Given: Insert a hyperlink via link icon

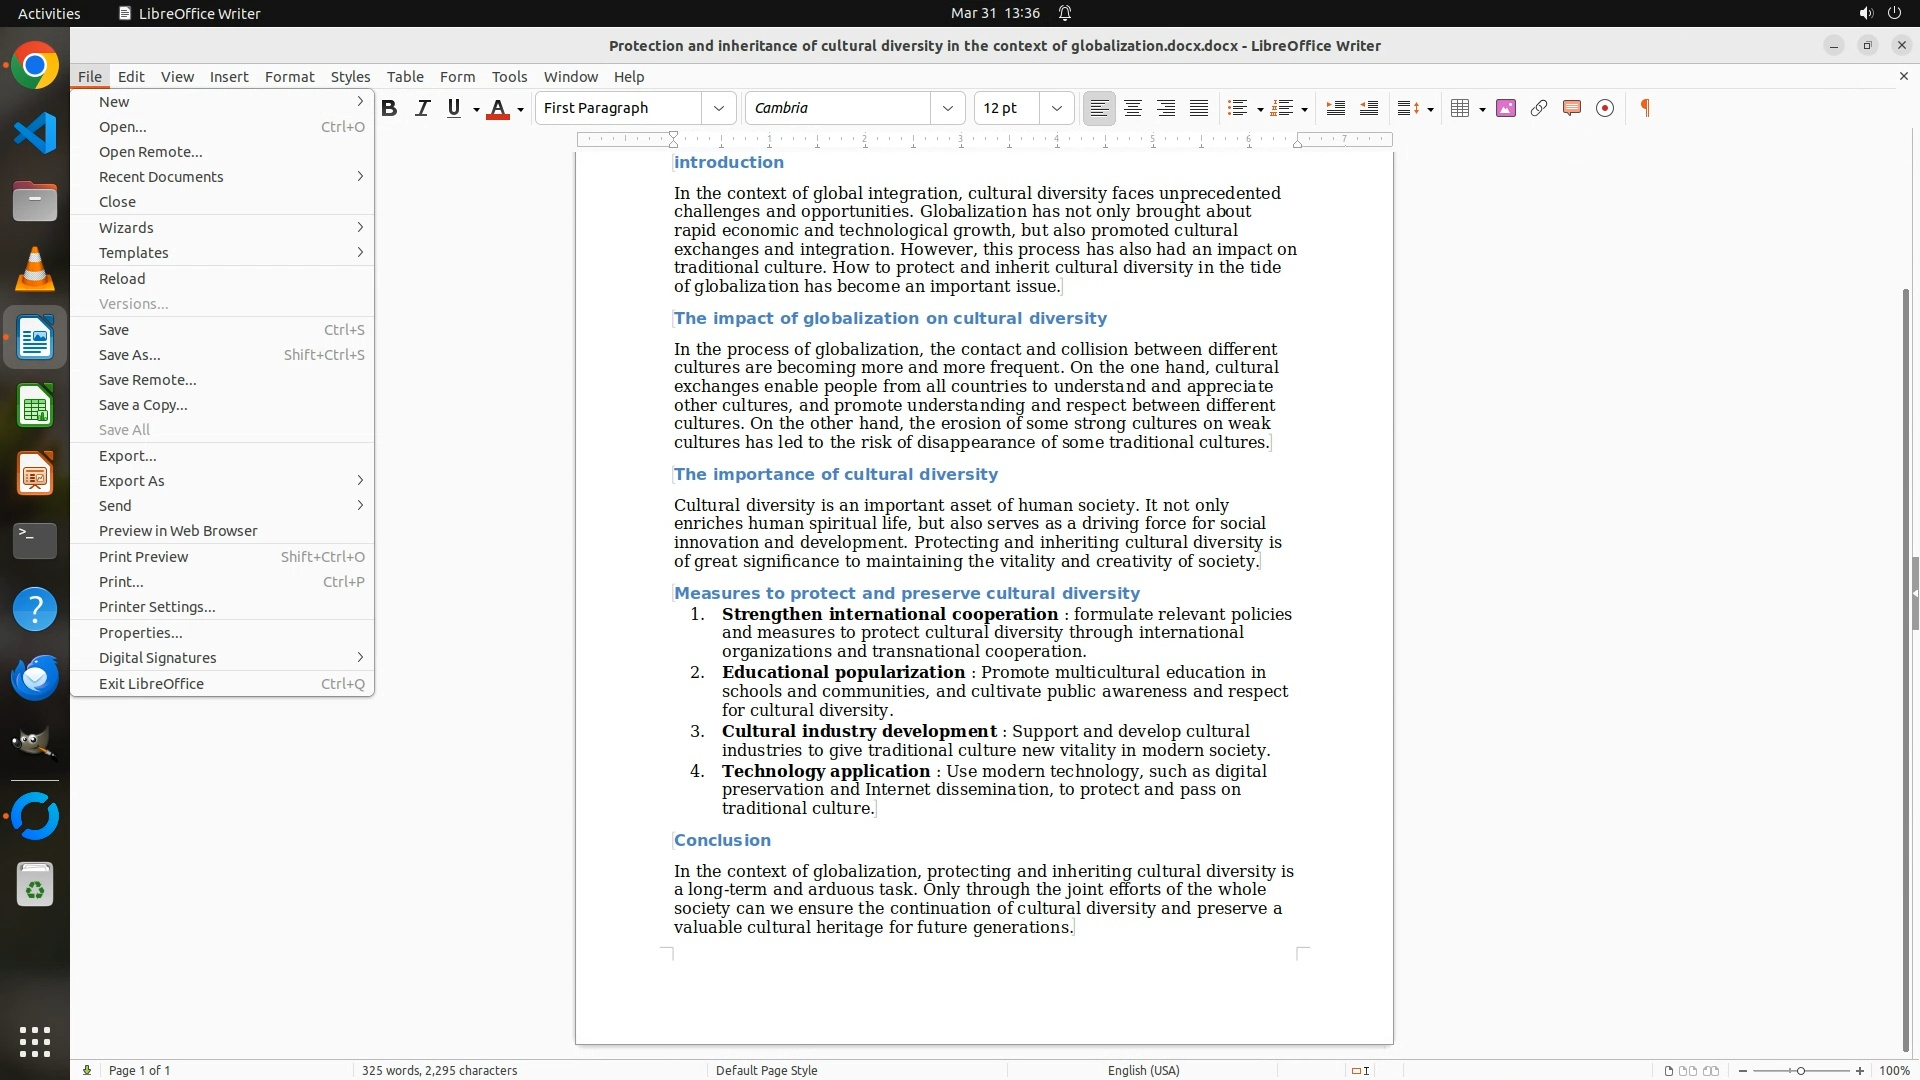Looking at the screenshot, I should coord(1538,108).
